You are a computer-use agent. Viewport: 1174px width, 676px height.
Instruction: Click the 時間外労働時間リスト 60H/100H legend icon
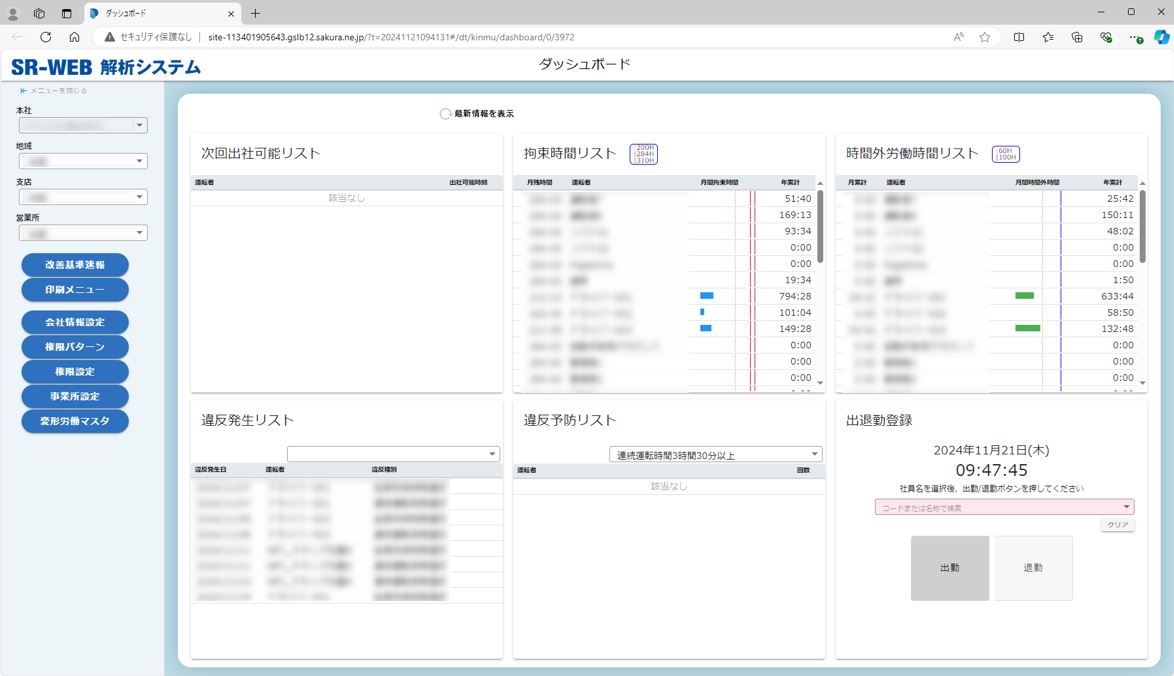(1005, 154)
